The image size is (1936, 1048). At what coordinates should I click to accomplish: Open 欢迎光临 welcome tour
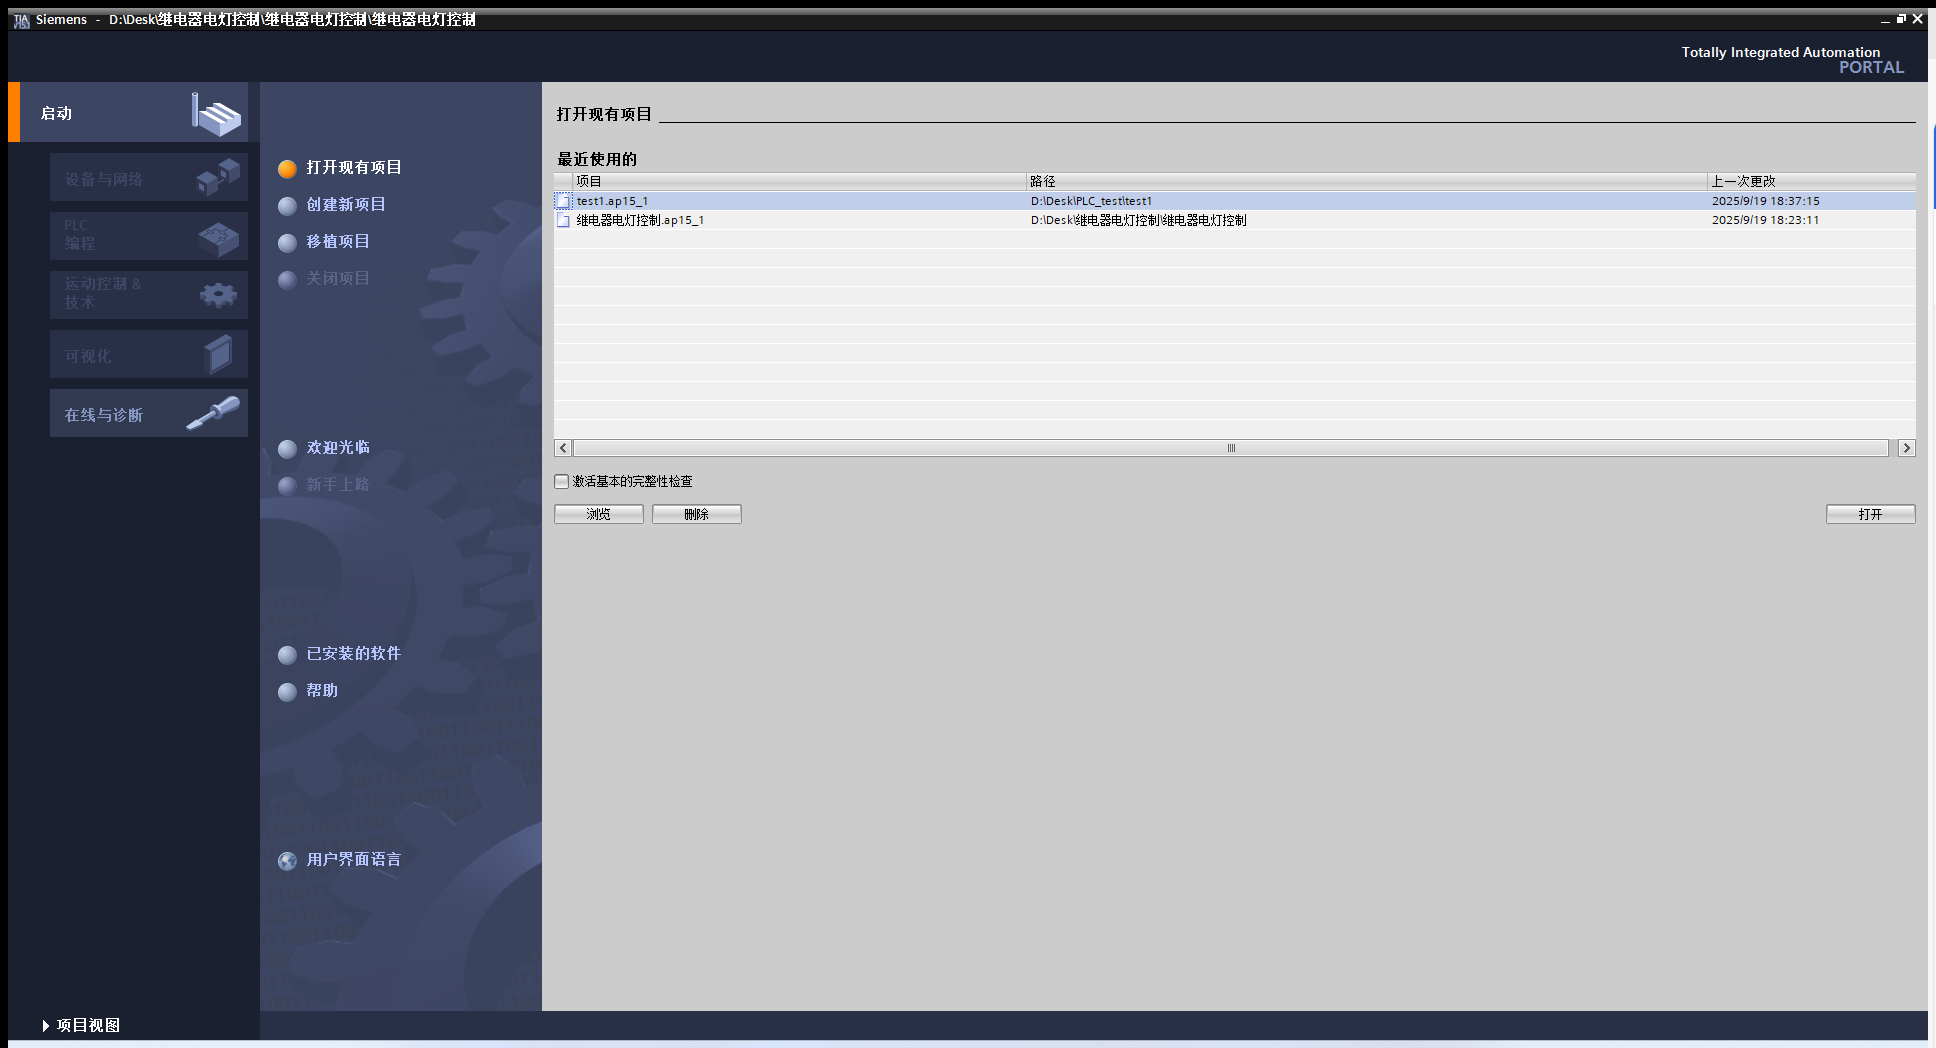click(x=338, y=447)
